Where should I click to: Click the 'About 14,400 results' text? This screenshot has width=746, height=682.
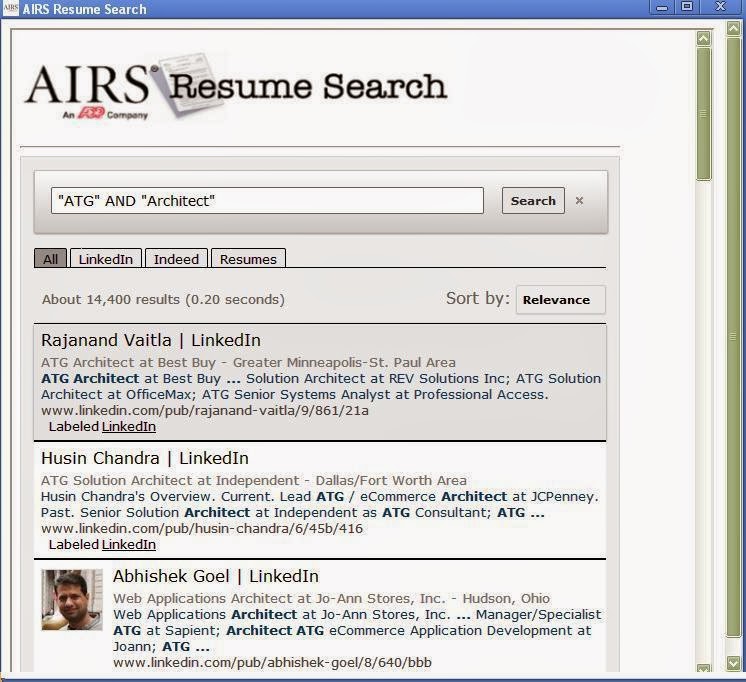pos(163,299)
